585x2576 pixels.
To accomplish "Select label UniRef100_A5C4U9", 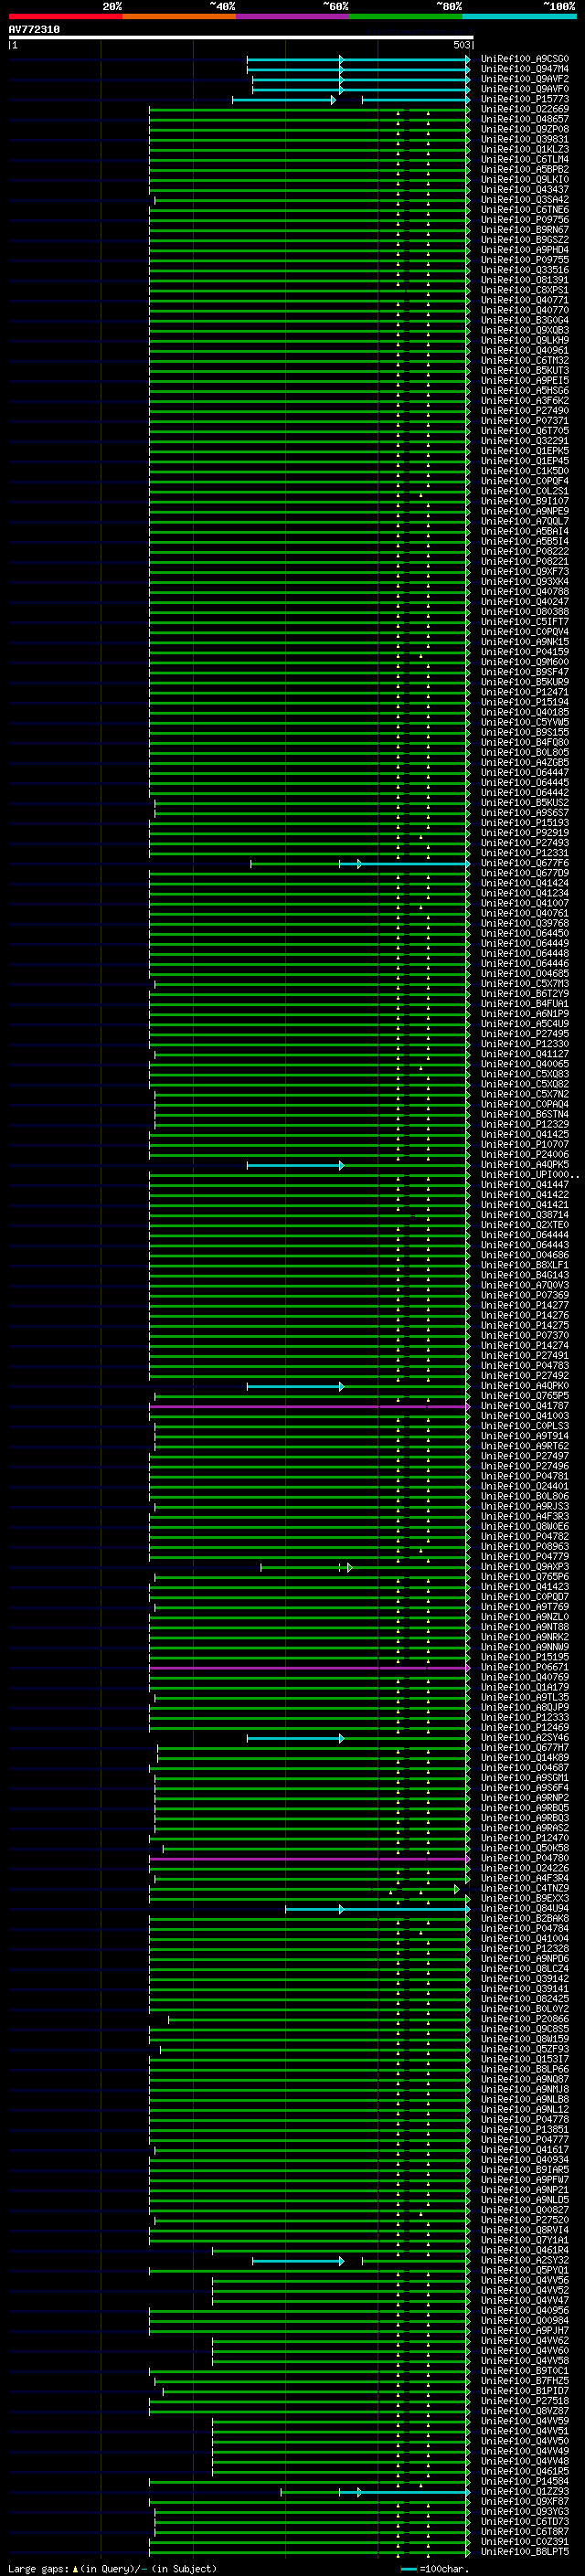I will click(525, 1024).
